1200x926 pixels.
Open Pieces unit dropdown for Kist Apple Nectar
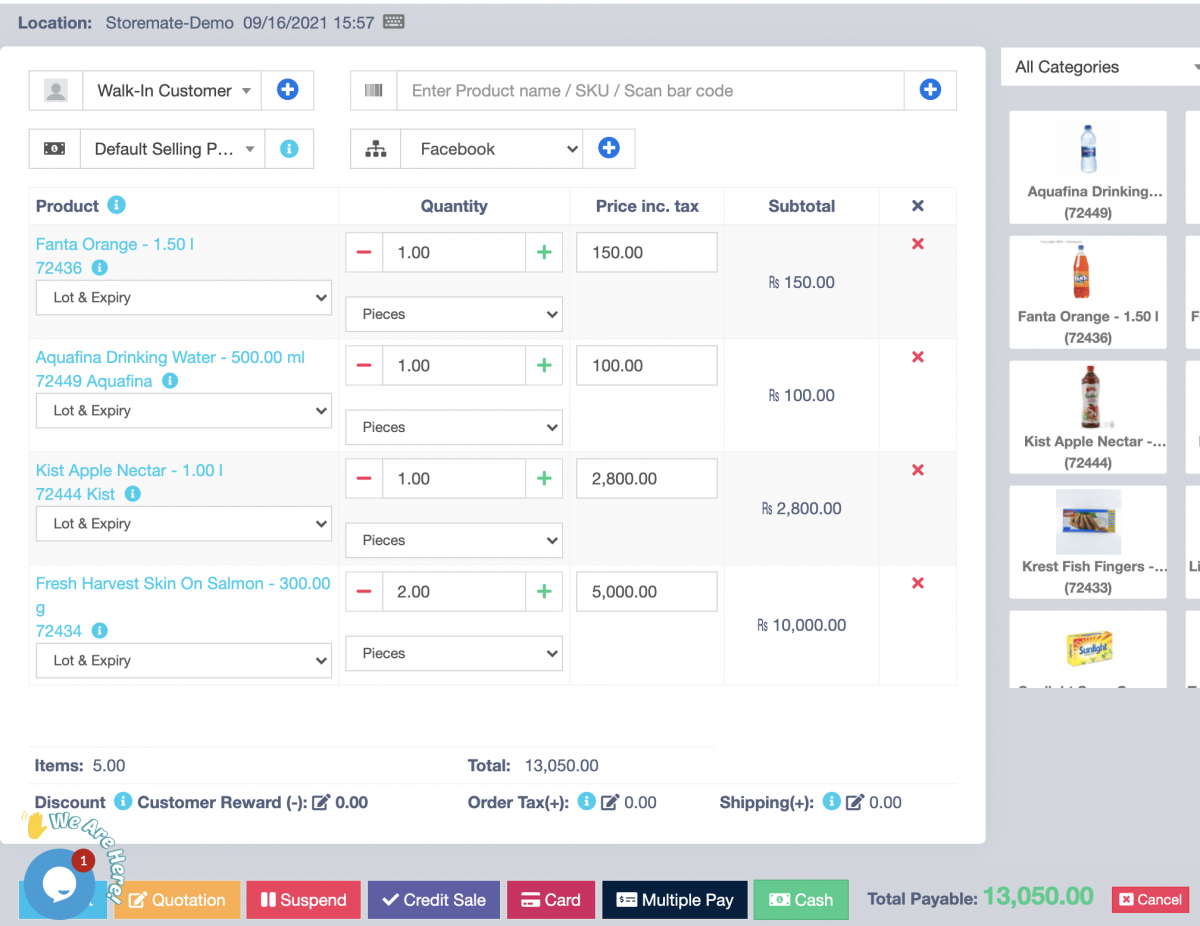click(454, 540)
